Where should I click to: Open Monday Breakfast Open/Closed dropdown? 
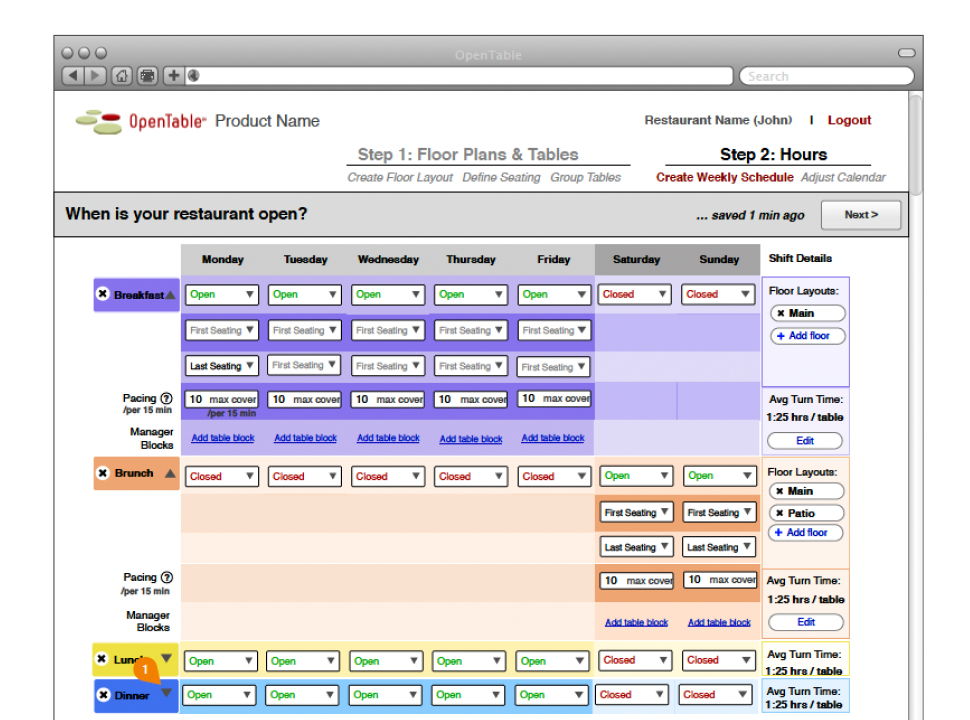tap(222, 295)
